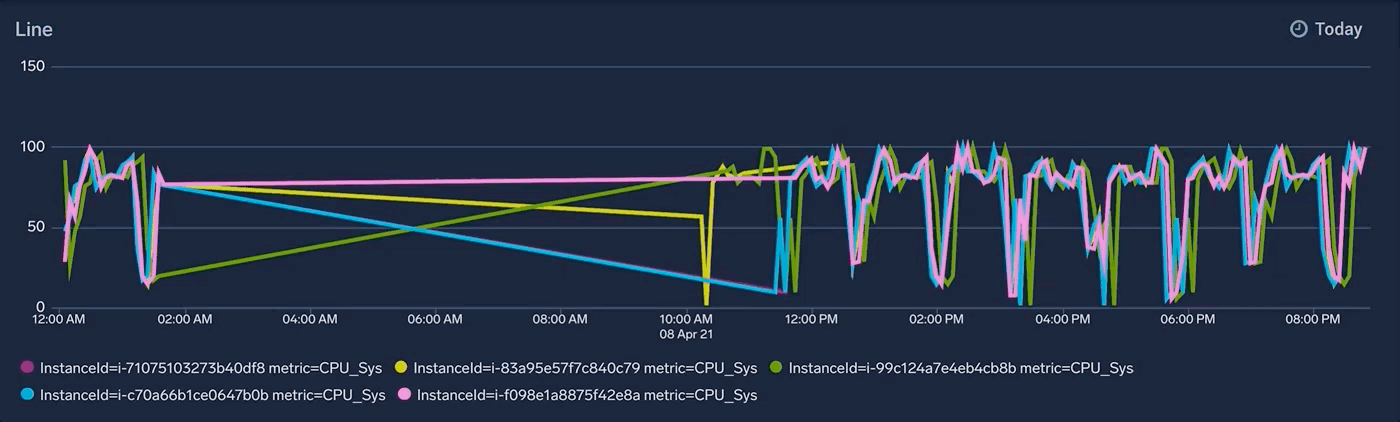1400x422 pixels.
Task: Click the 02:00 AM time axis label
Action: [185, 319]
